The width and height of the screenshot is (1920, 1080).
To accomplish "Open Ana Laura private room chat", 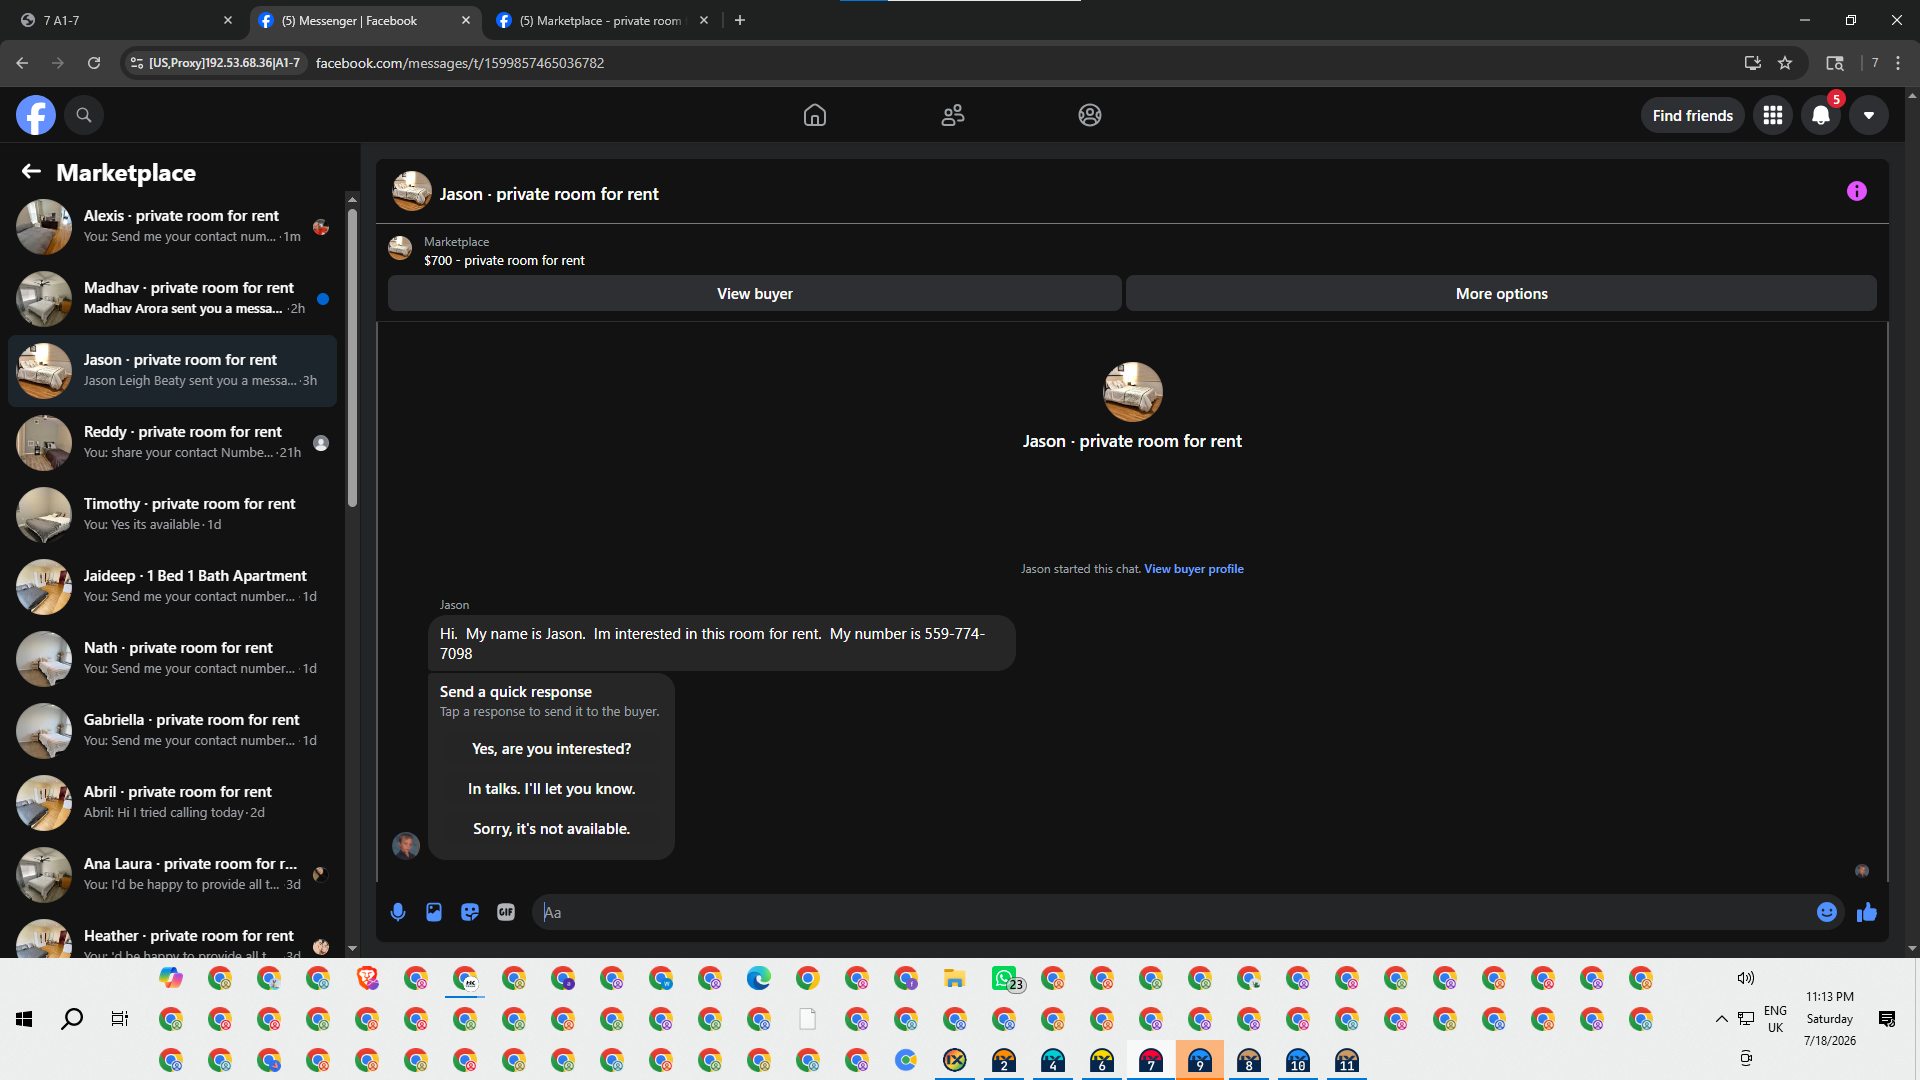I will (172, 875).
